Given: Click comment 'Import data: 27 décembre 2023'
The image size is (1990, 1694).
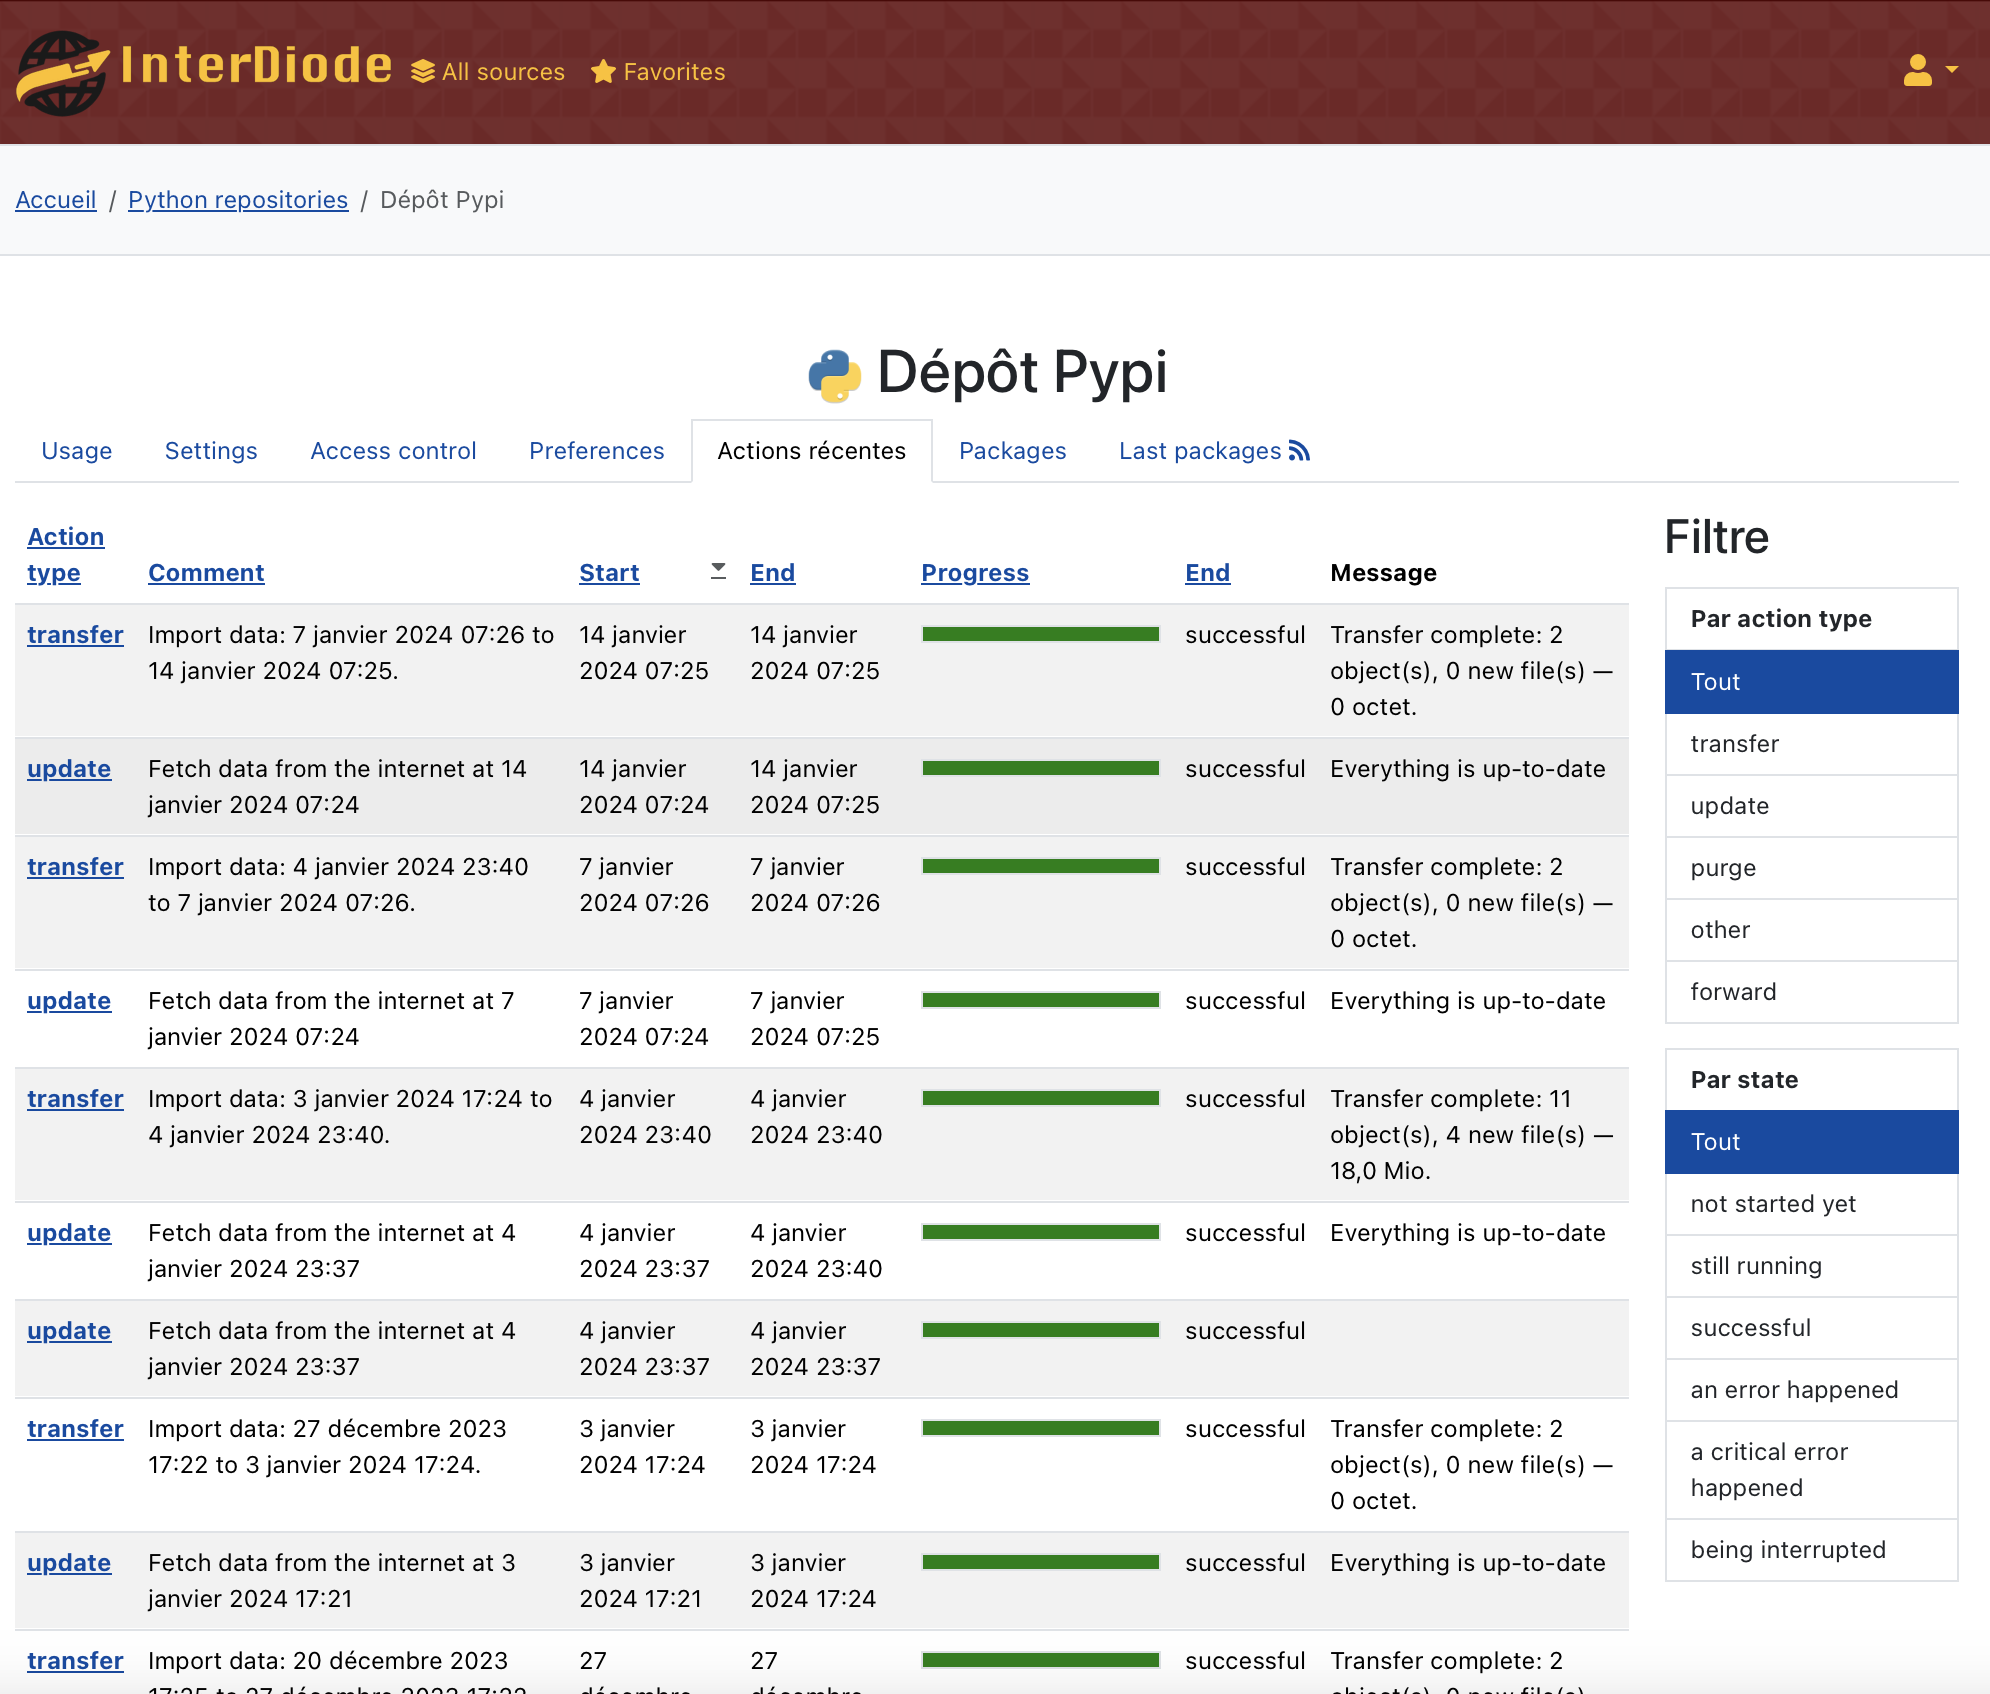Looking at the screenshot, I should [327, 1447].
